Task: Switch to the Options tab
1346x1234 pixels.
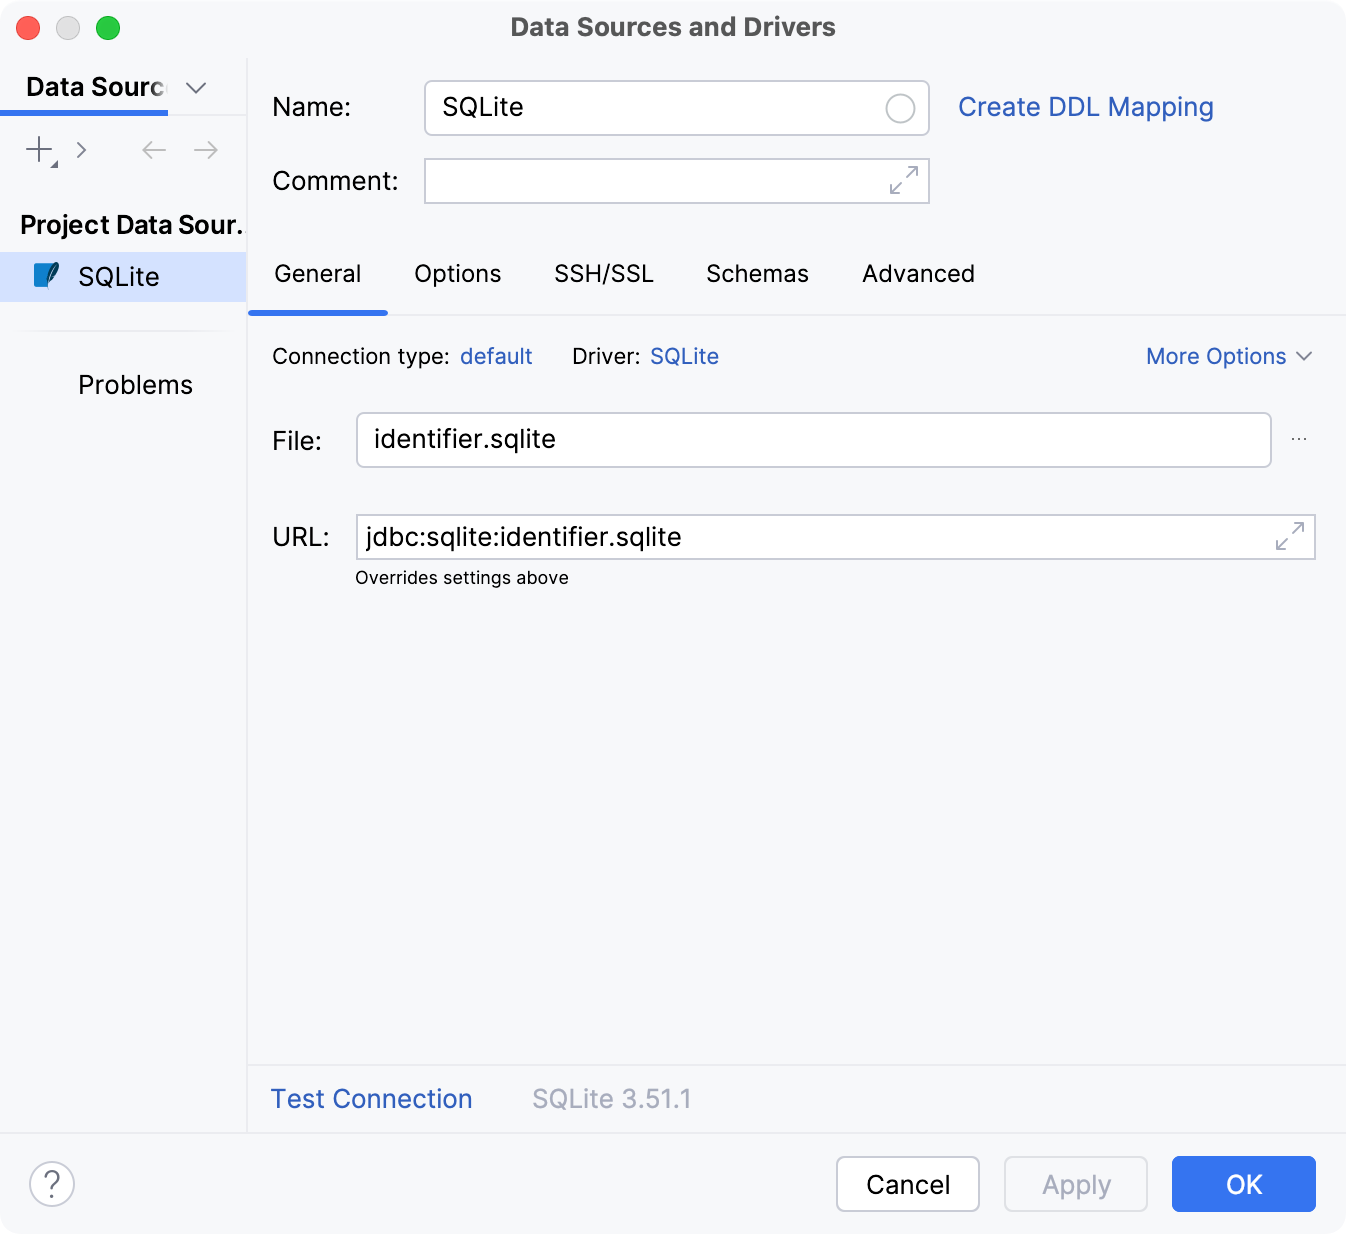Action: pyautogui.click(x=457, y=273)
